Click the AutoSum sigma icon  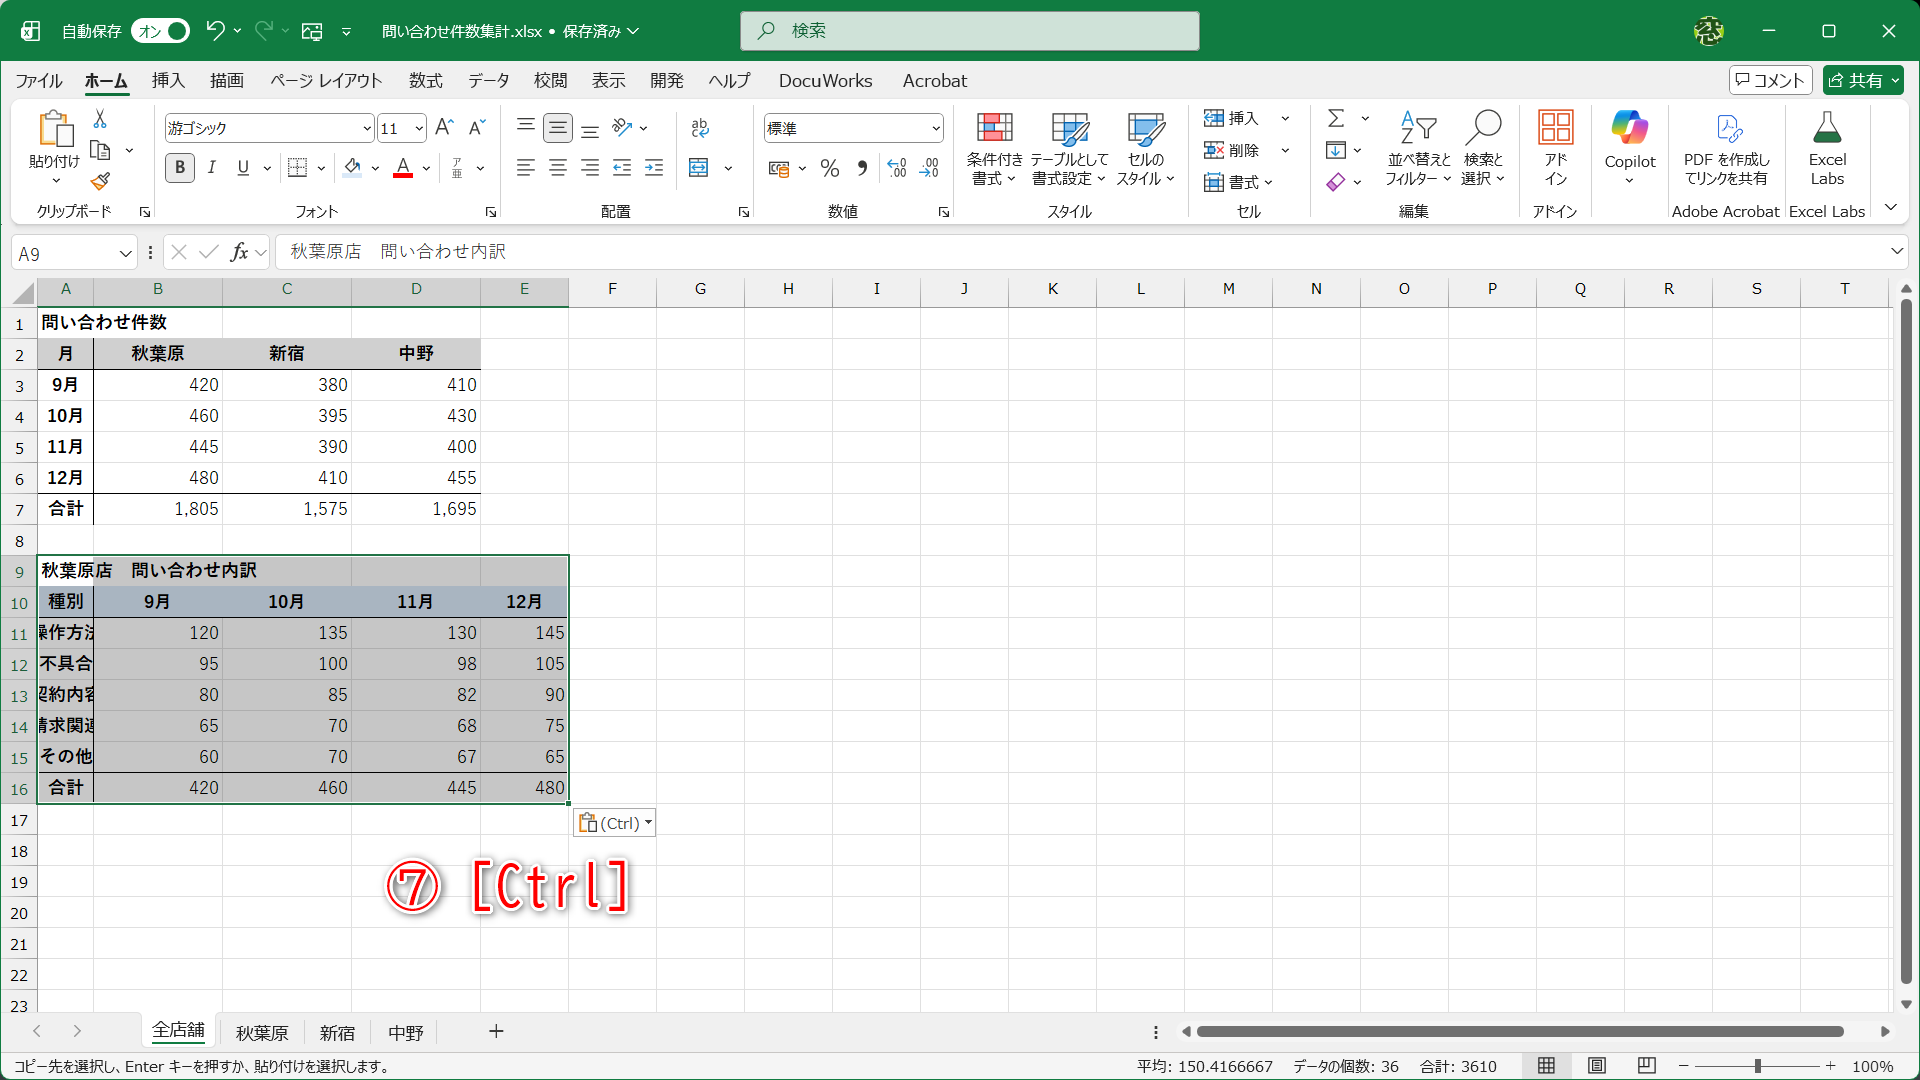tap(1336, 118)
